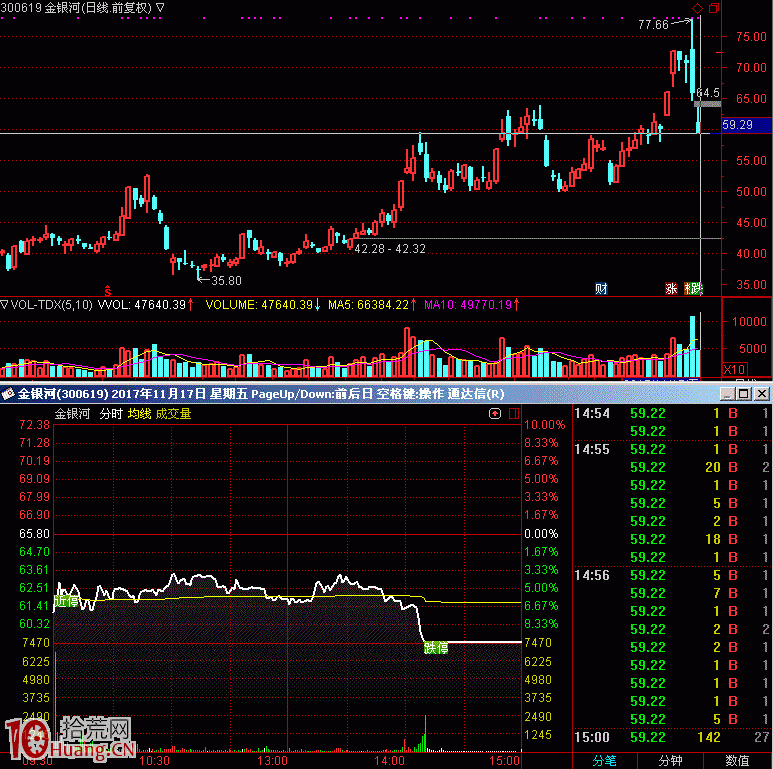Click the 14:55 tick row time
Viewport: 773px width, 769px height.
point(592,449)
